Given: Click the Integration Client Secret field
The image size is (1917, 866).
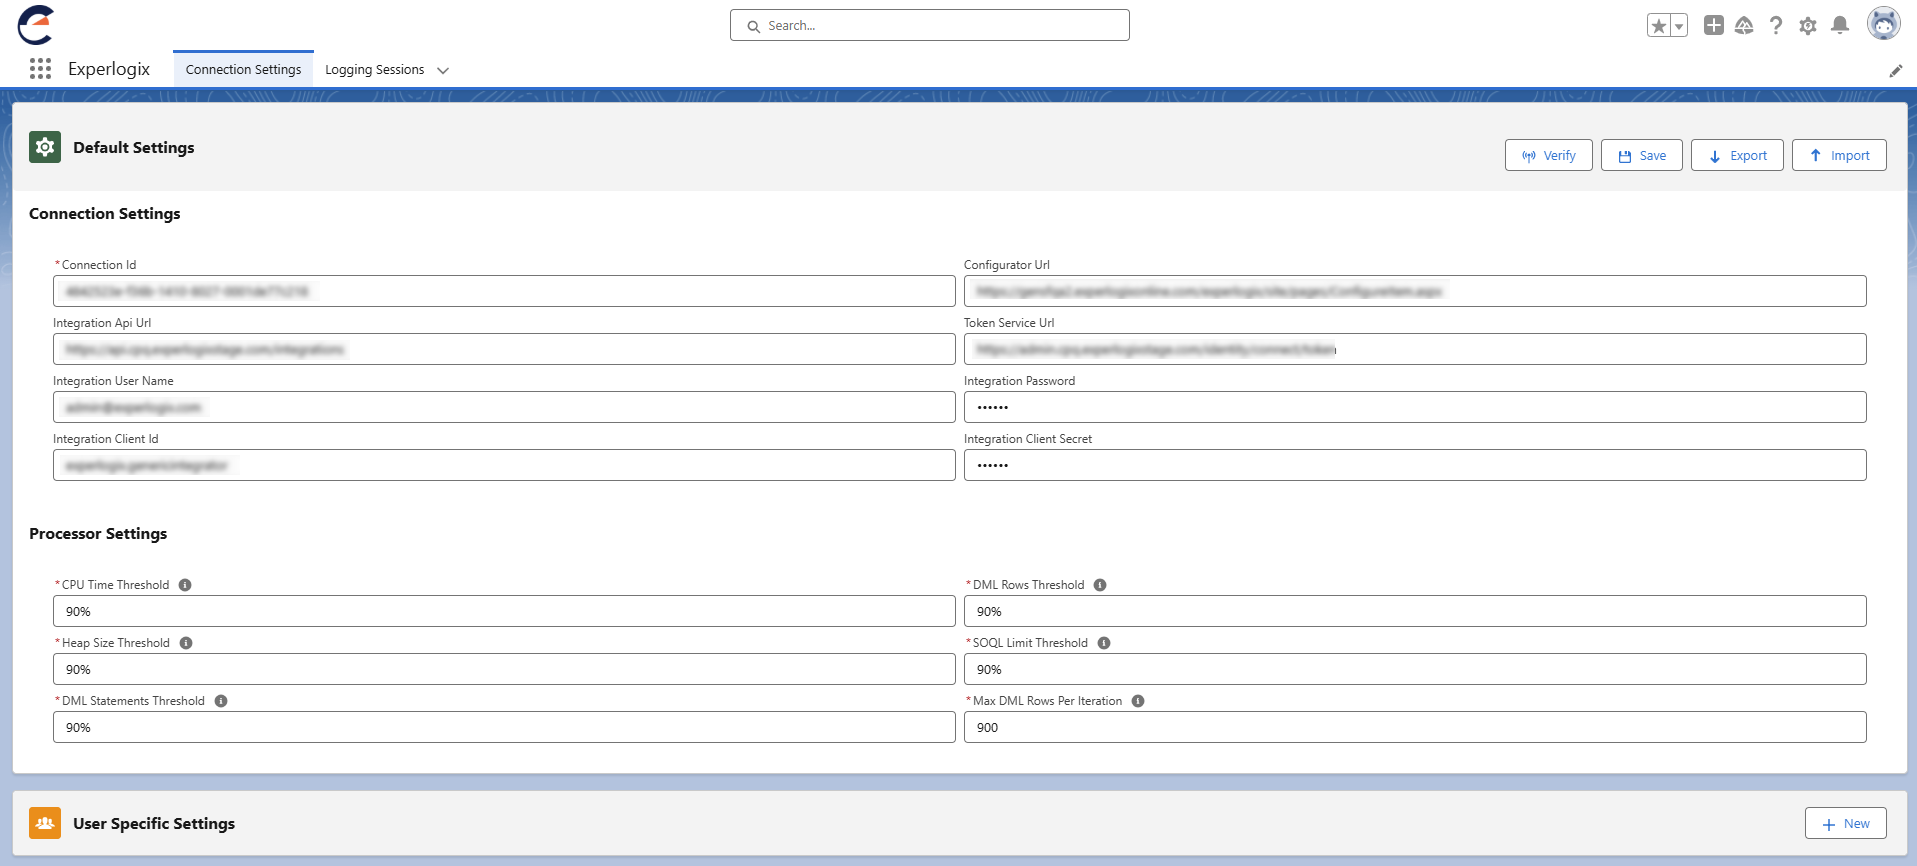Looking at the screenshot, I should pyautogui.click(x=1415, y=465).
